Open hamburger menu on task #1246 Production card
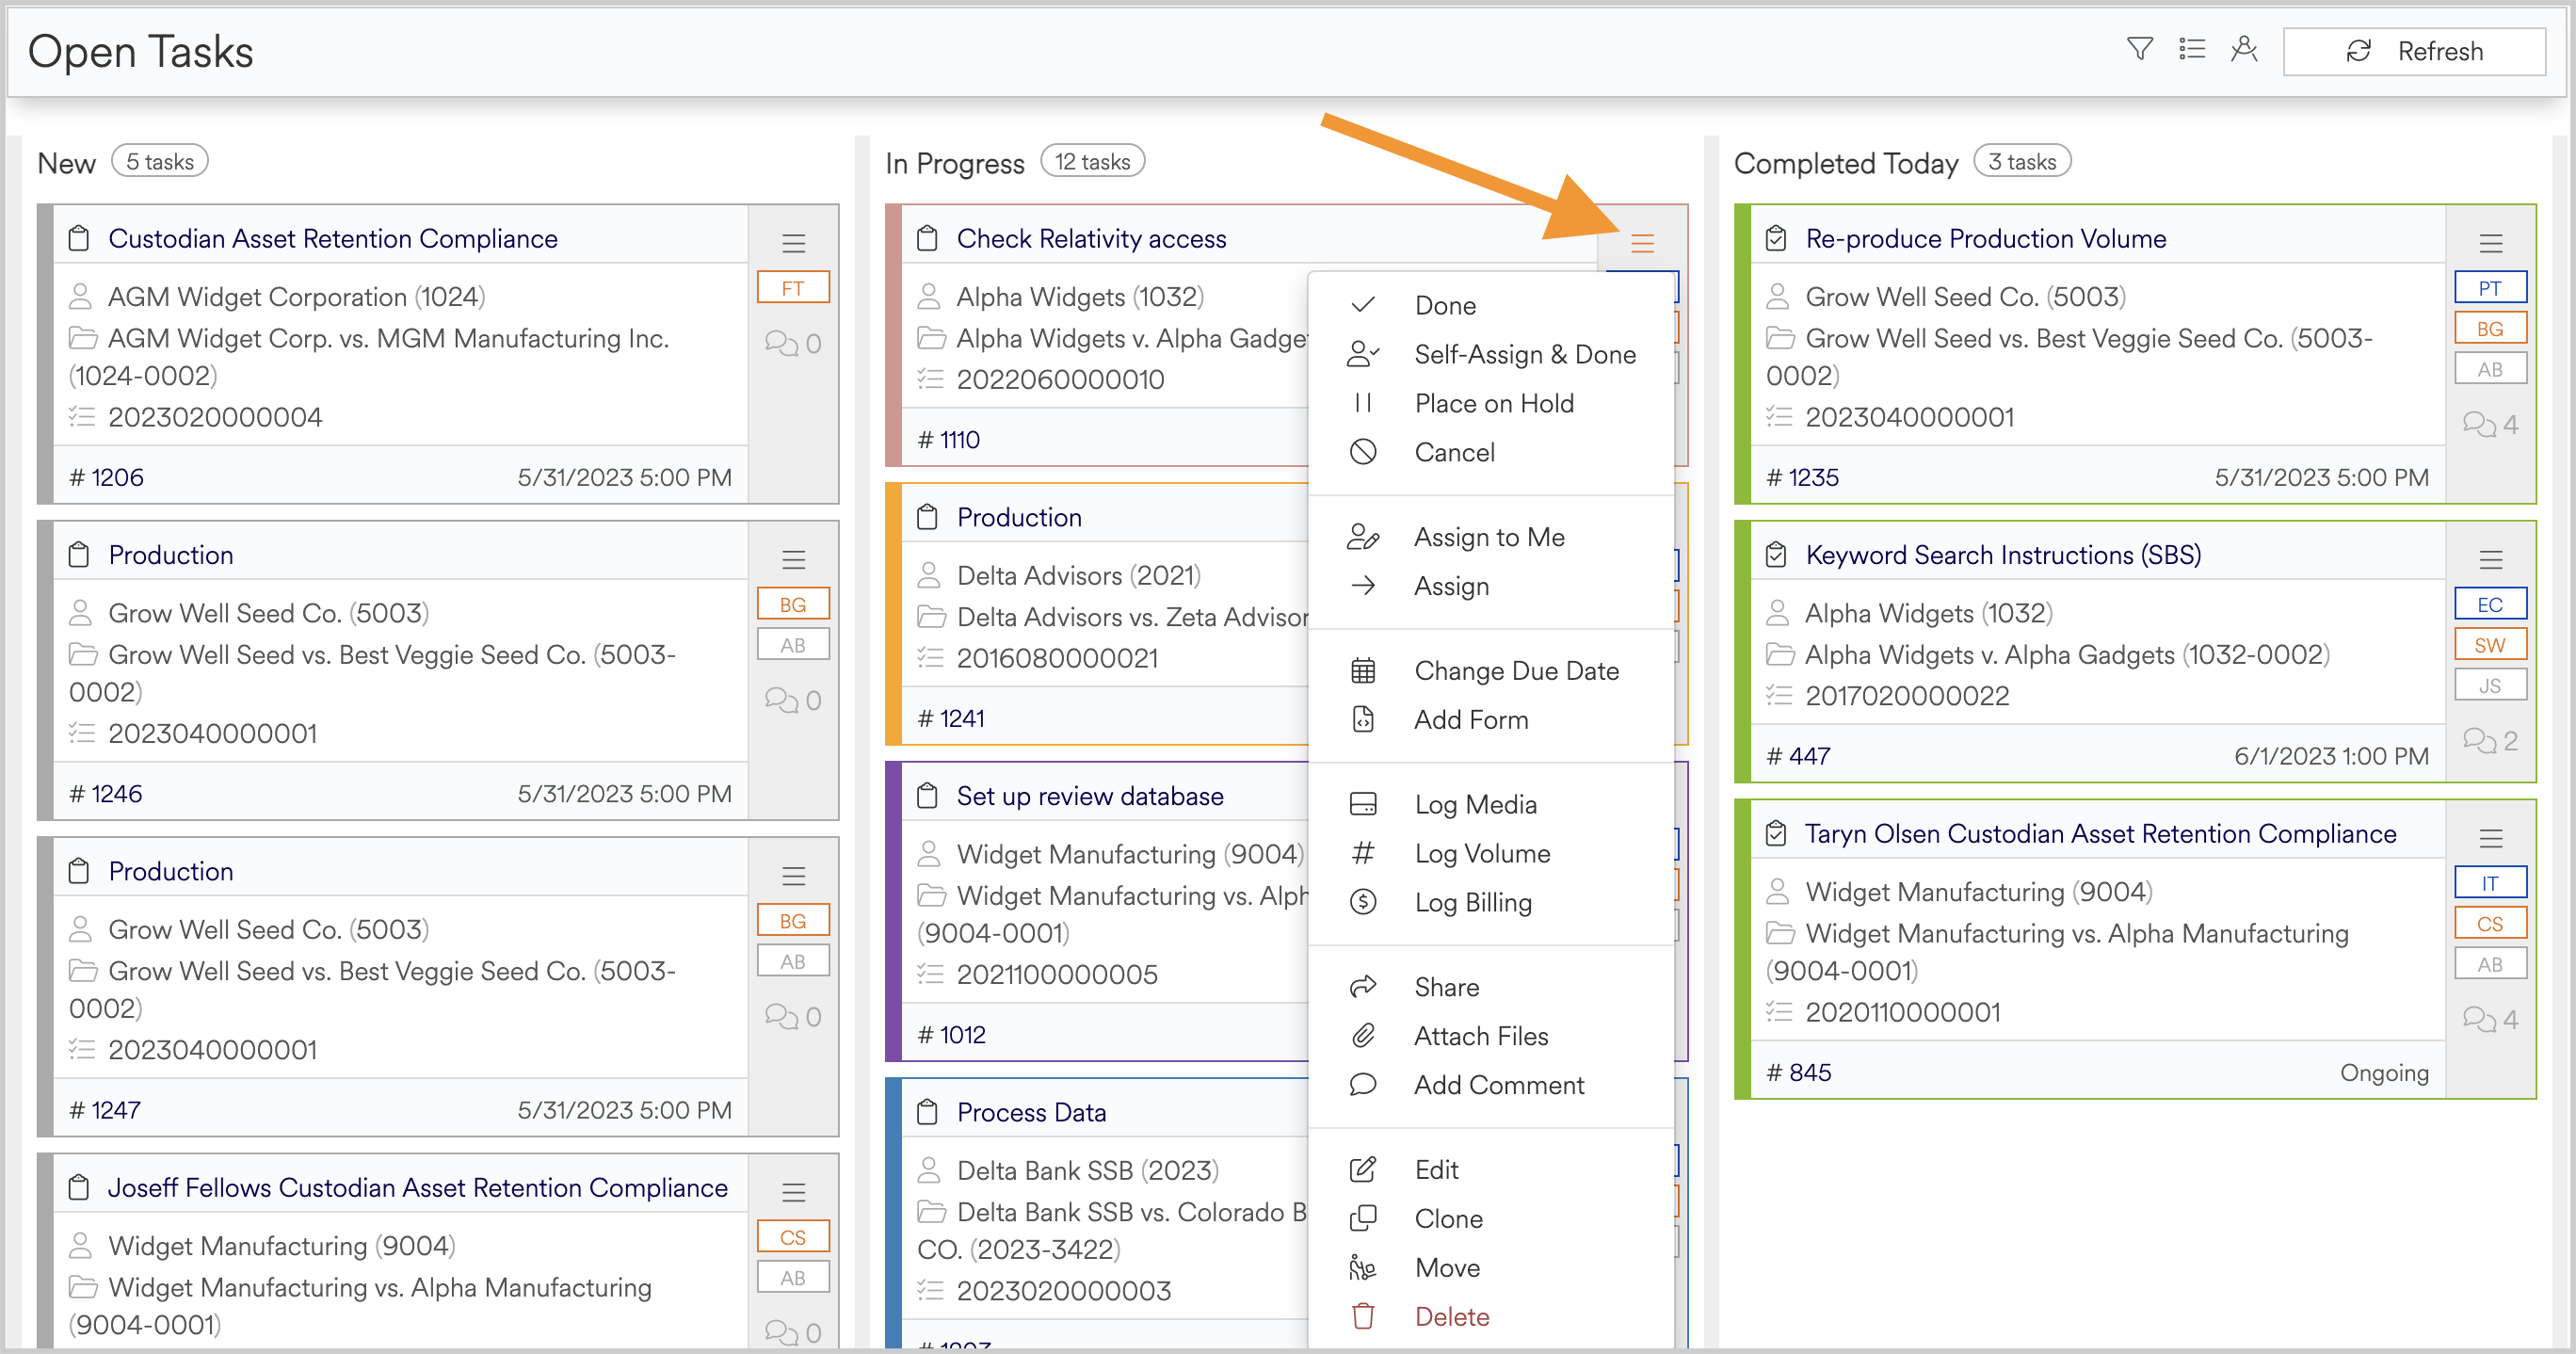 click(x=794, y=560)
